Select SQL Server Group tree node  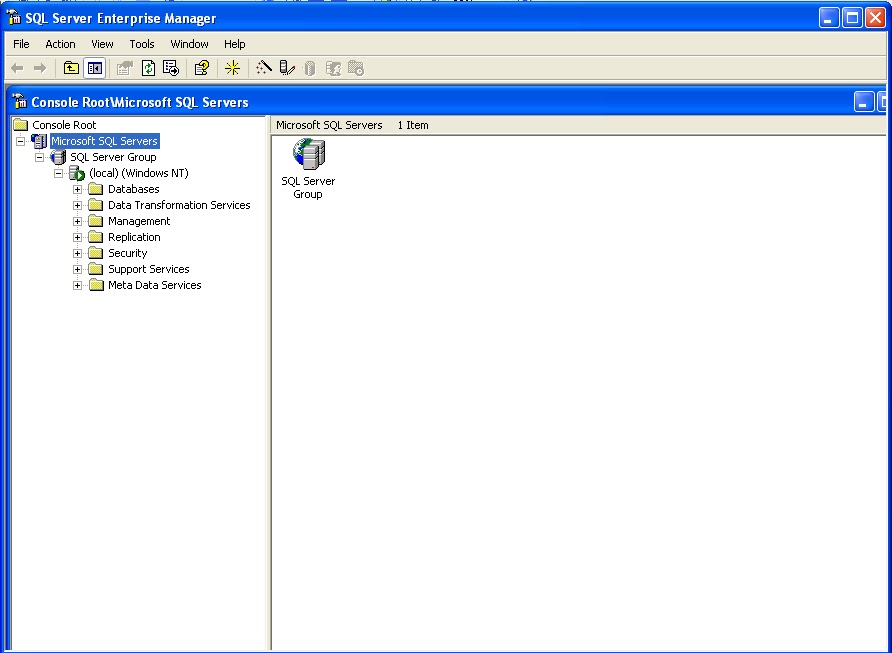pyautogui.click(x=113, y=157)
